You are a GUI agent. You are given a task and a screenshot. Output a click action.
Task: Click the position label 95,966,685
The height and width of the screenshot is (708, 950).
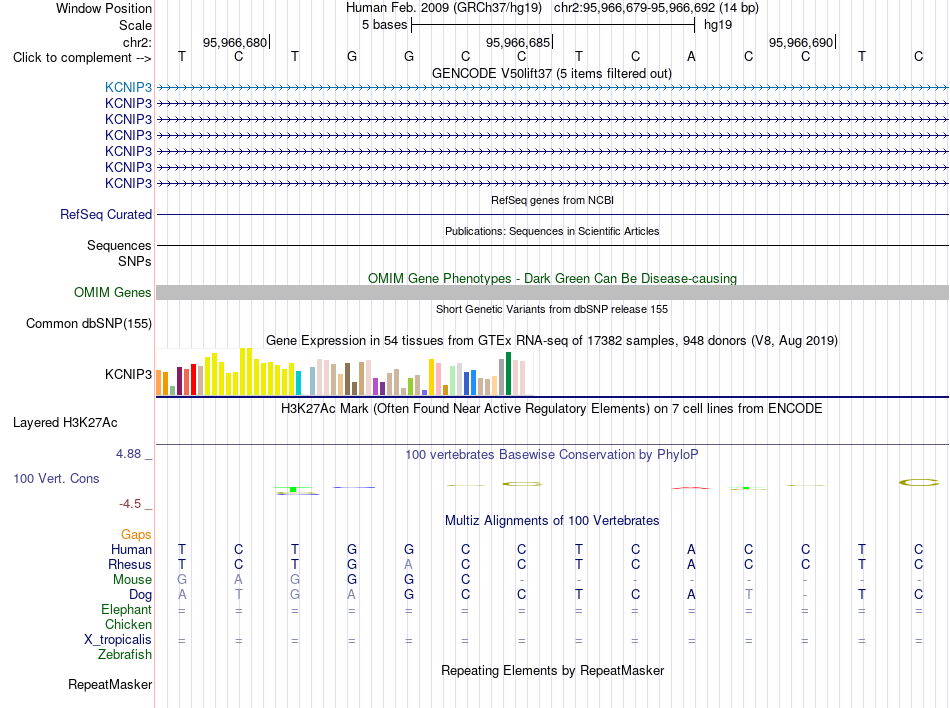click(x=518, y=42)
